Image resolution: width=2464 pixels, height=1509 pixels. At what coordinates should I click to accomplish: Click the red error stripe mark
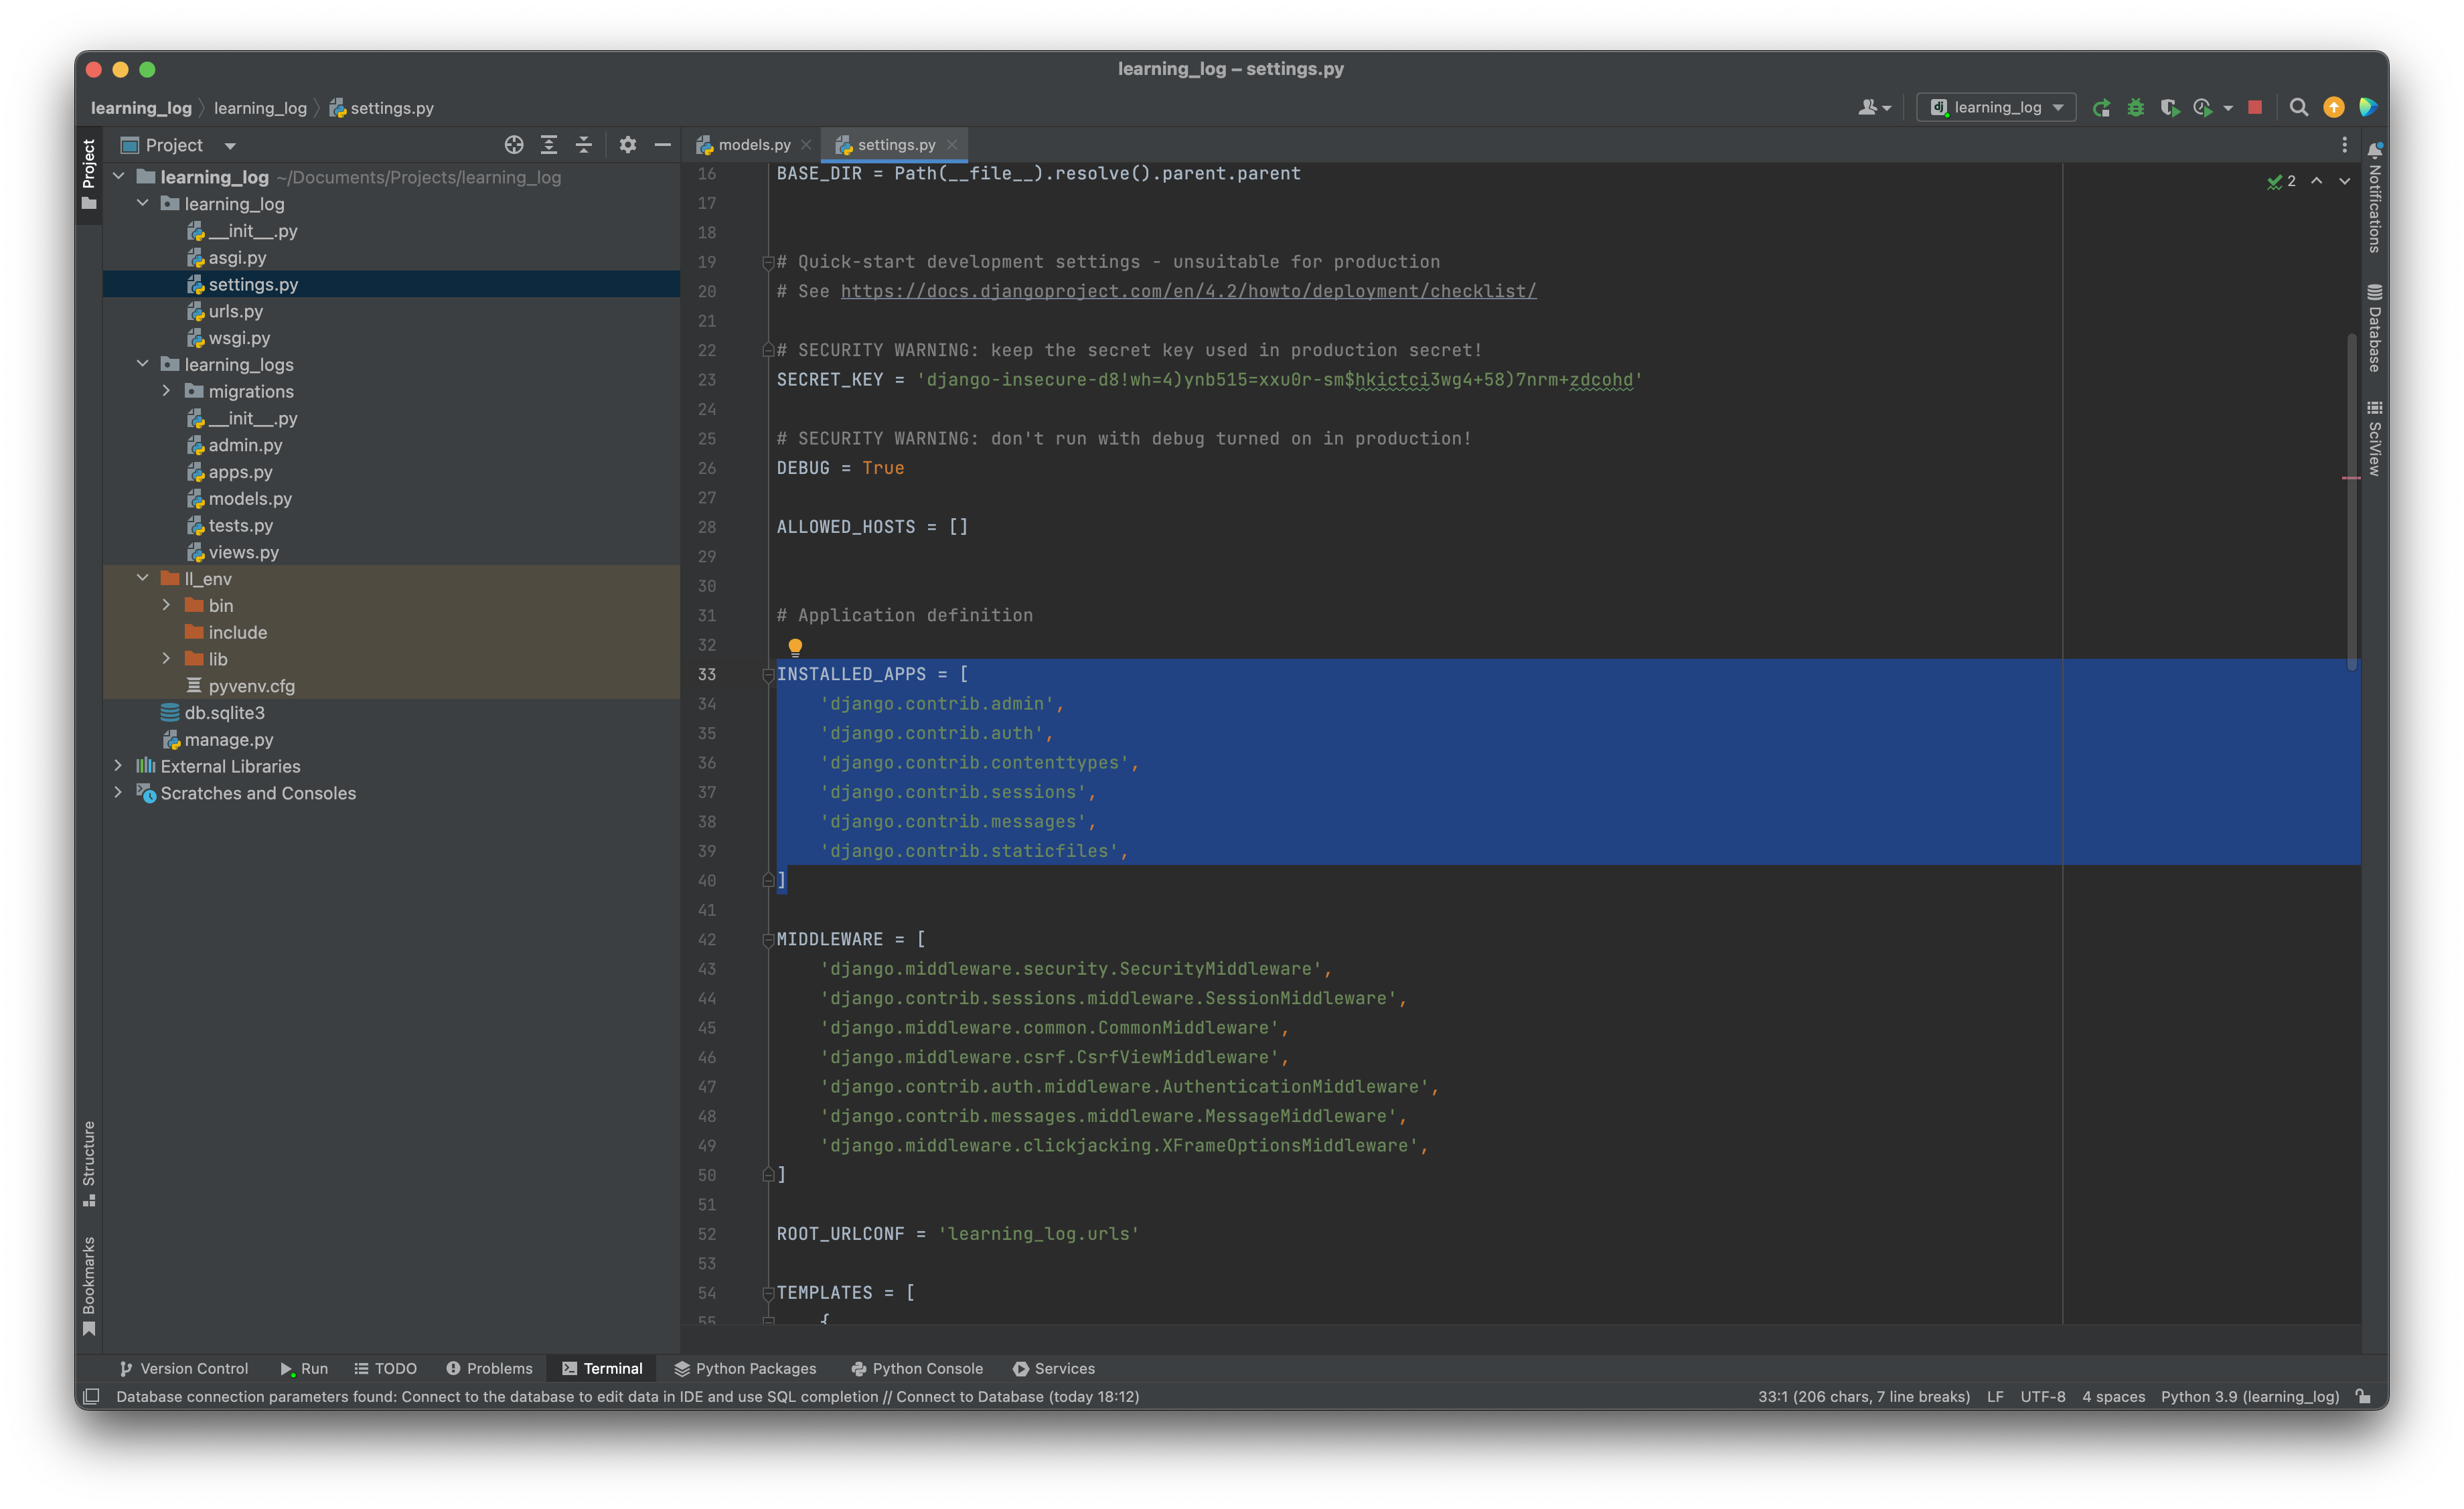[2351, 478]
